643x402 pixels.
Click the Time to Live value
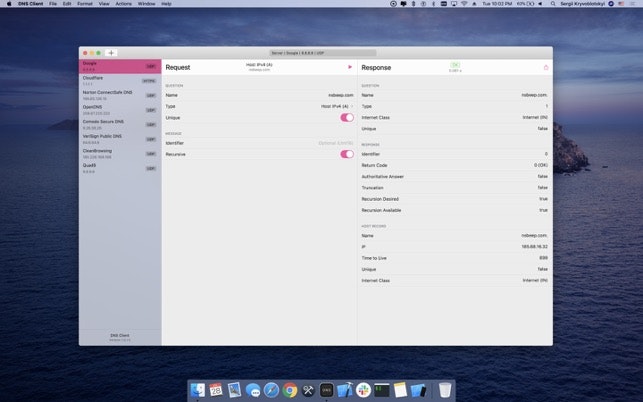click(543, 258)
